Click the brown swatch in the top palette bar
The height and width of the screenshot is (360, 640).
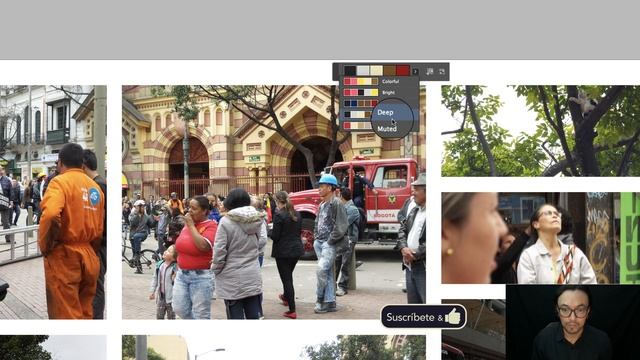point(389,71)
